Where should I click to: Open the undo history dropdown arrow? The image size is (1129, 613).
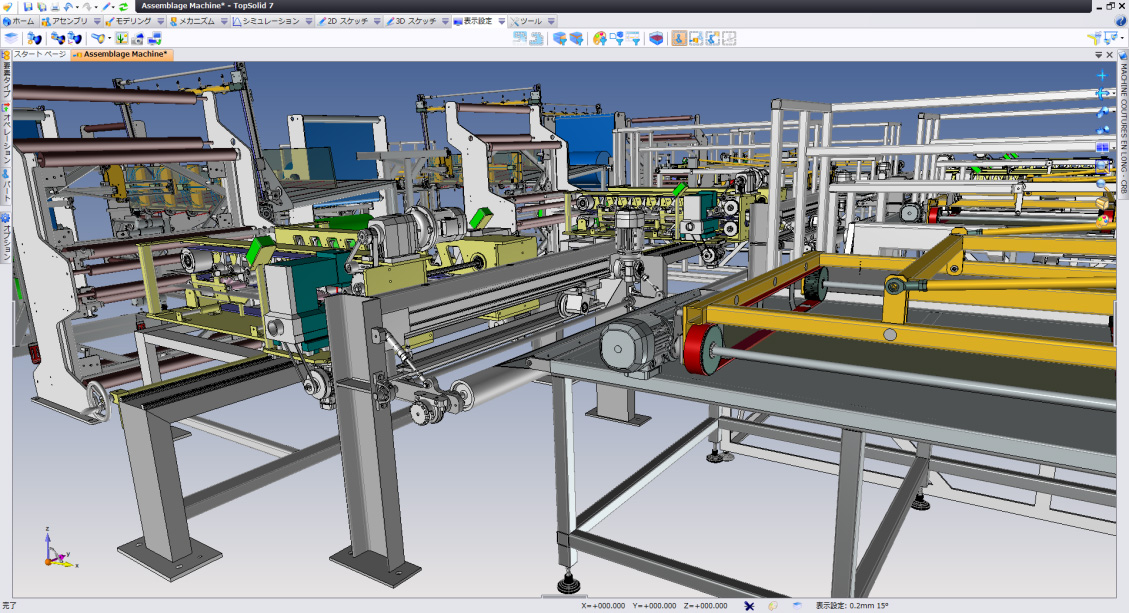pos(78,6)
